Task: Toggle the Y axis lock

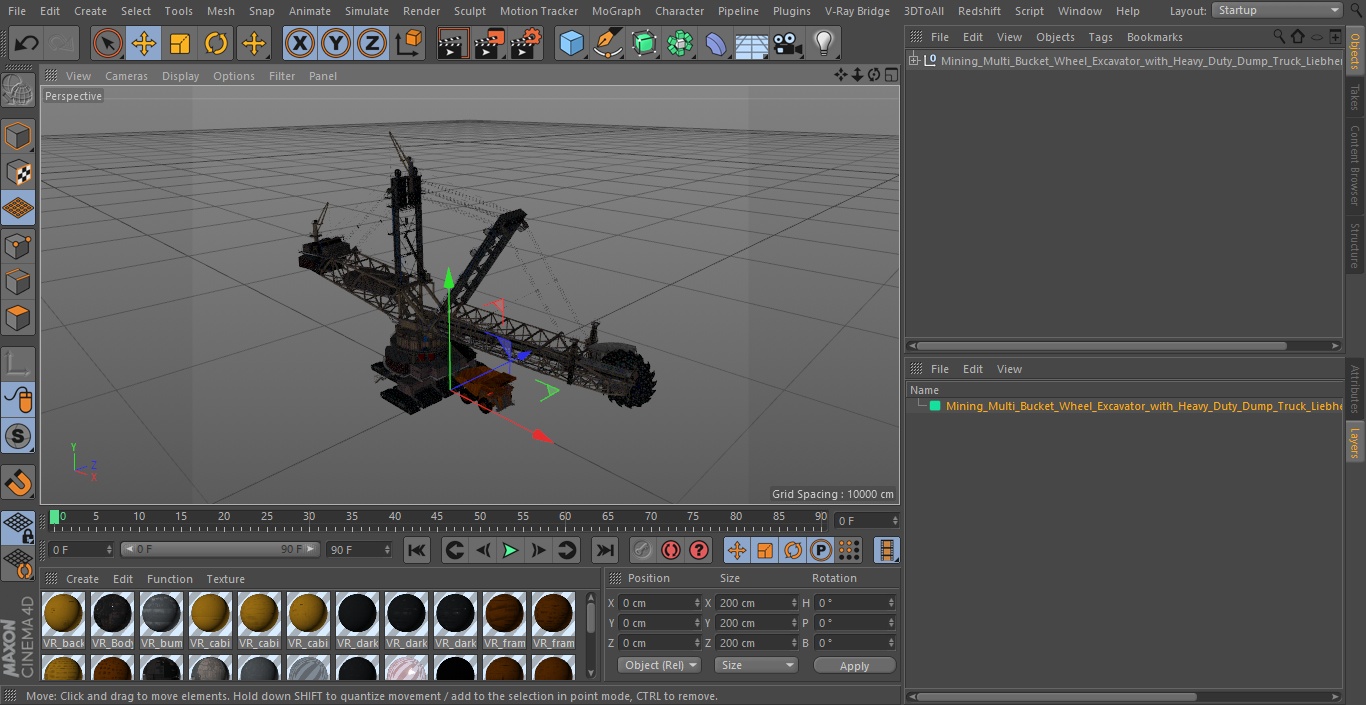Action: click(335, 43)
